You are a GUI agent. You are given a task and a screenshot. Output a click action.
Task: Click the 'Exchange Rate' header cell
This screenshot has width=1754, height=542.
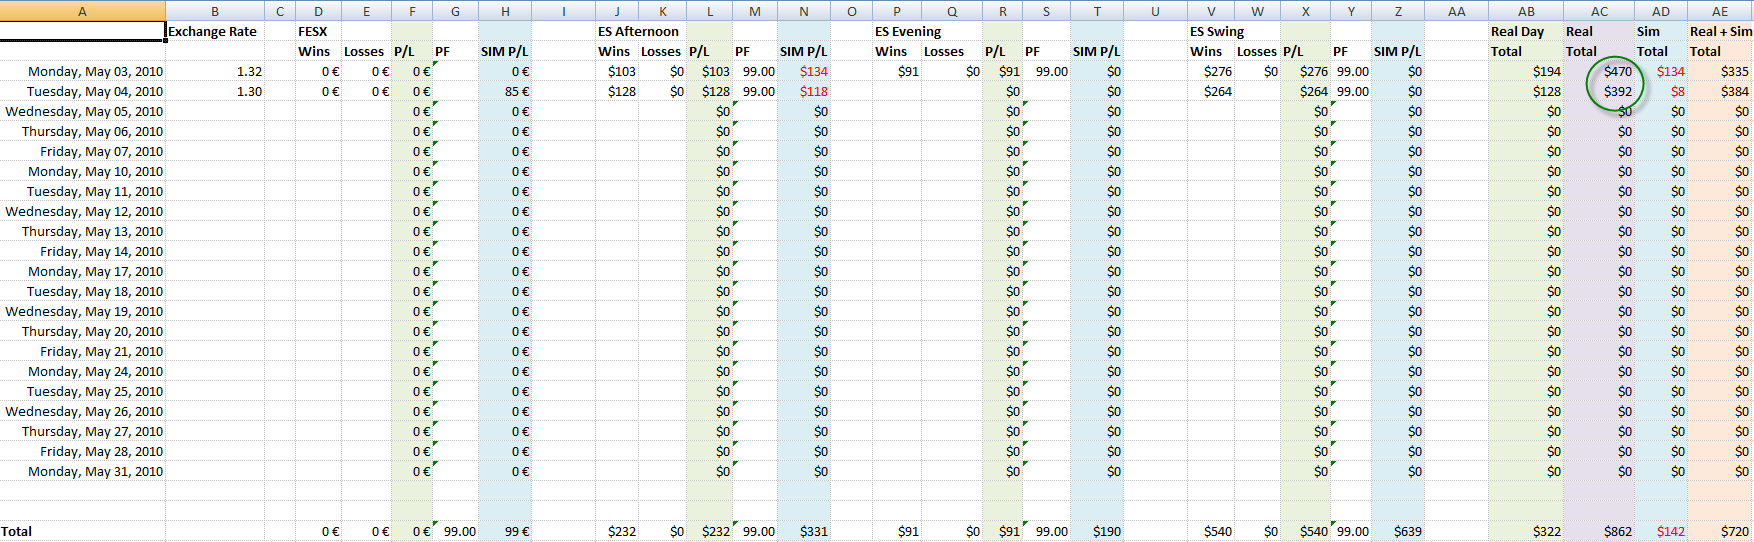215,31
